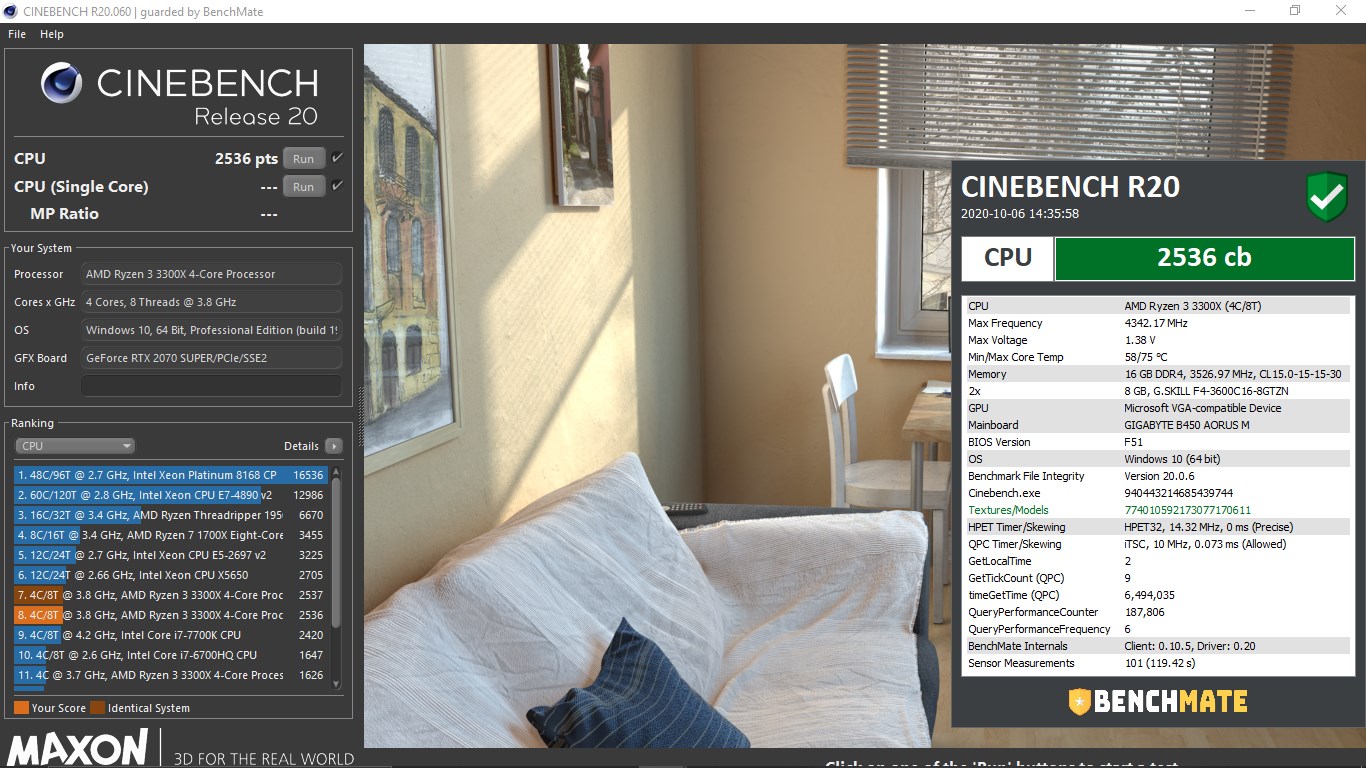Screen dimensions: 1366x768
Task: Select the Xeon Platinum 8168 ranking row
Action: pos(172,475)
